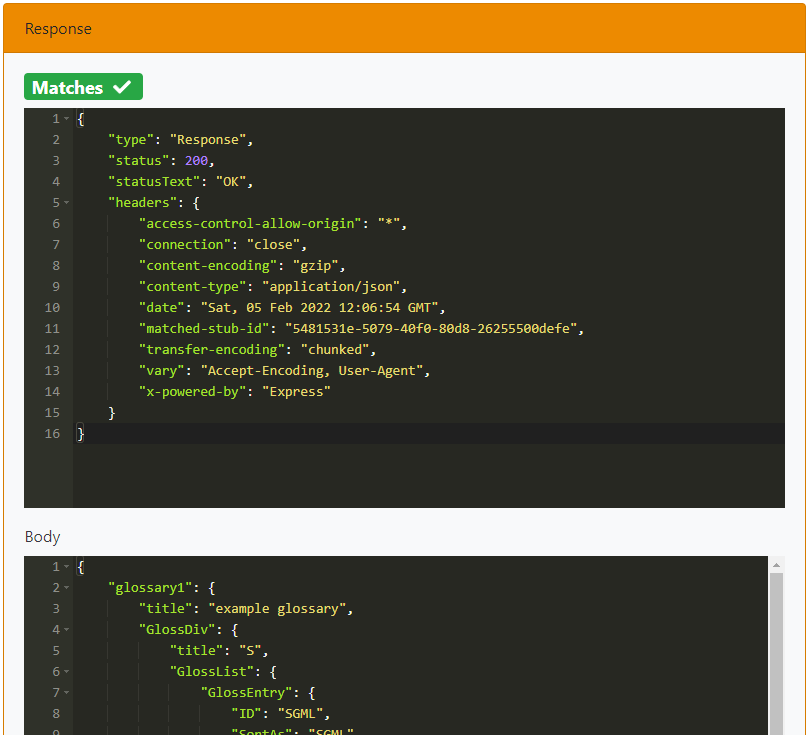
Task: Click the Body editor scrollbar up arrow
Action: point(776,565)
